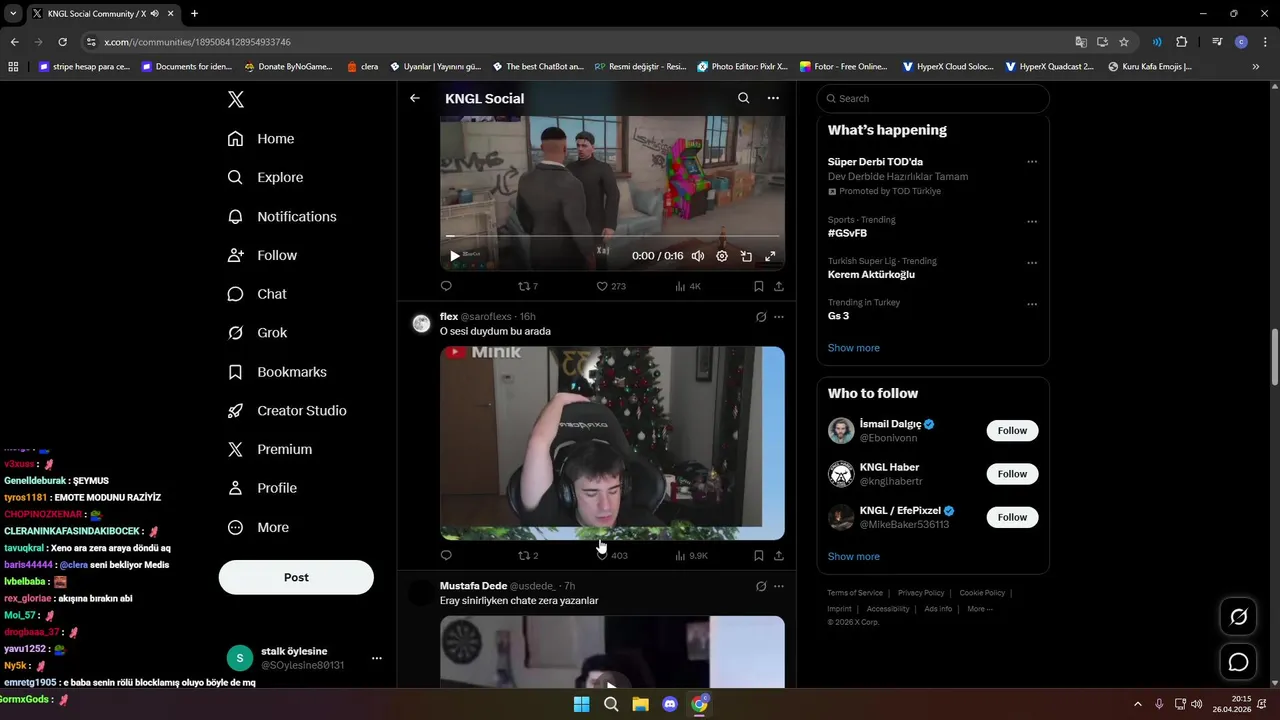The image size is (1280, 720).
Task: Toggle picture-in-picture on top video
Action: [x=746, y=256]
